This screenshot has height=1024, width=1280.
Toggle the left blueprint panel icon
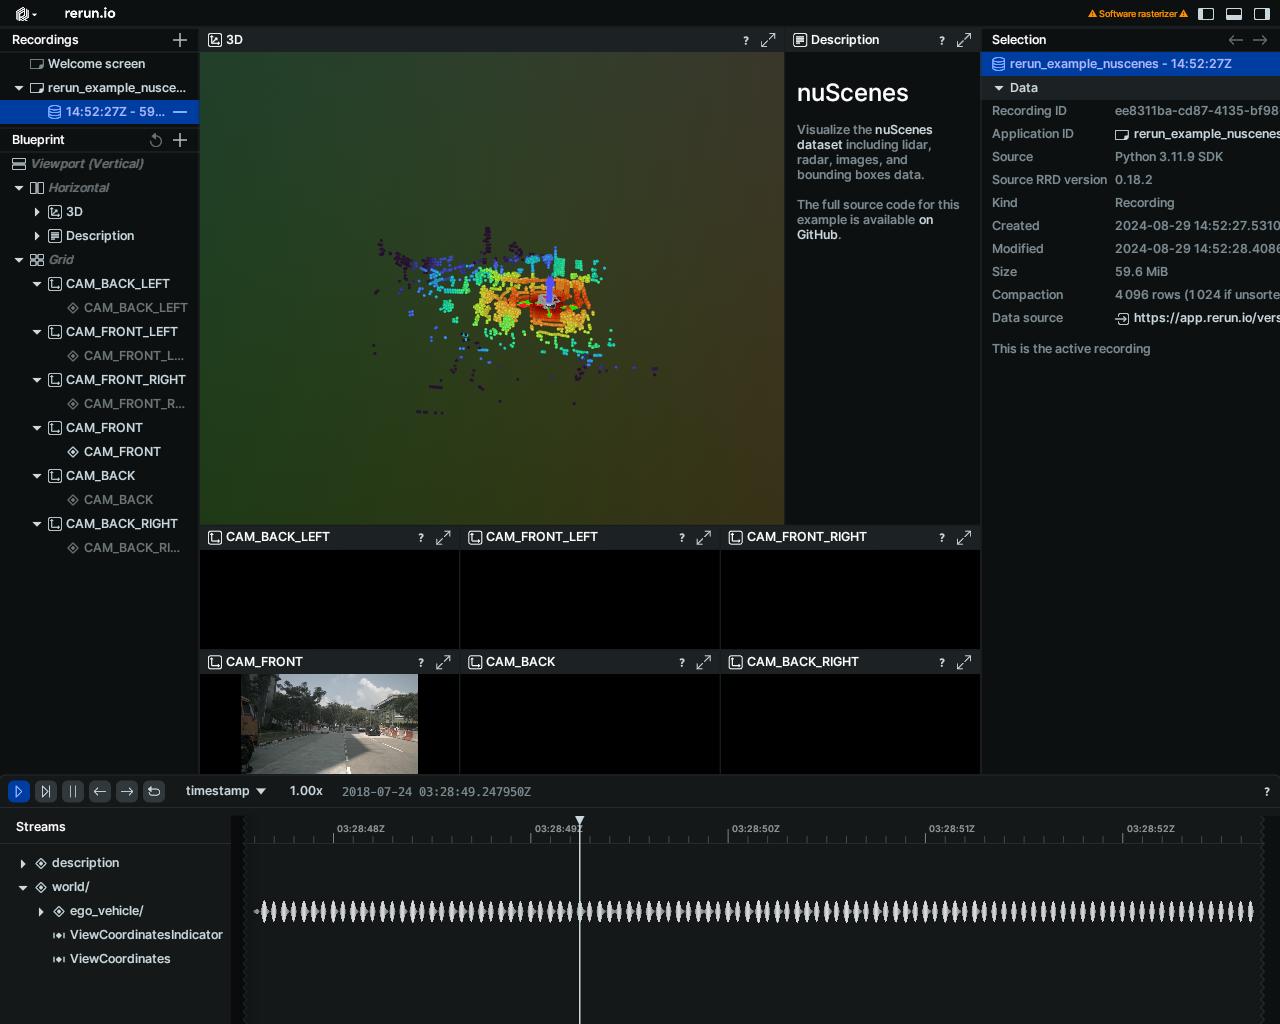[x=1206, y=14]
